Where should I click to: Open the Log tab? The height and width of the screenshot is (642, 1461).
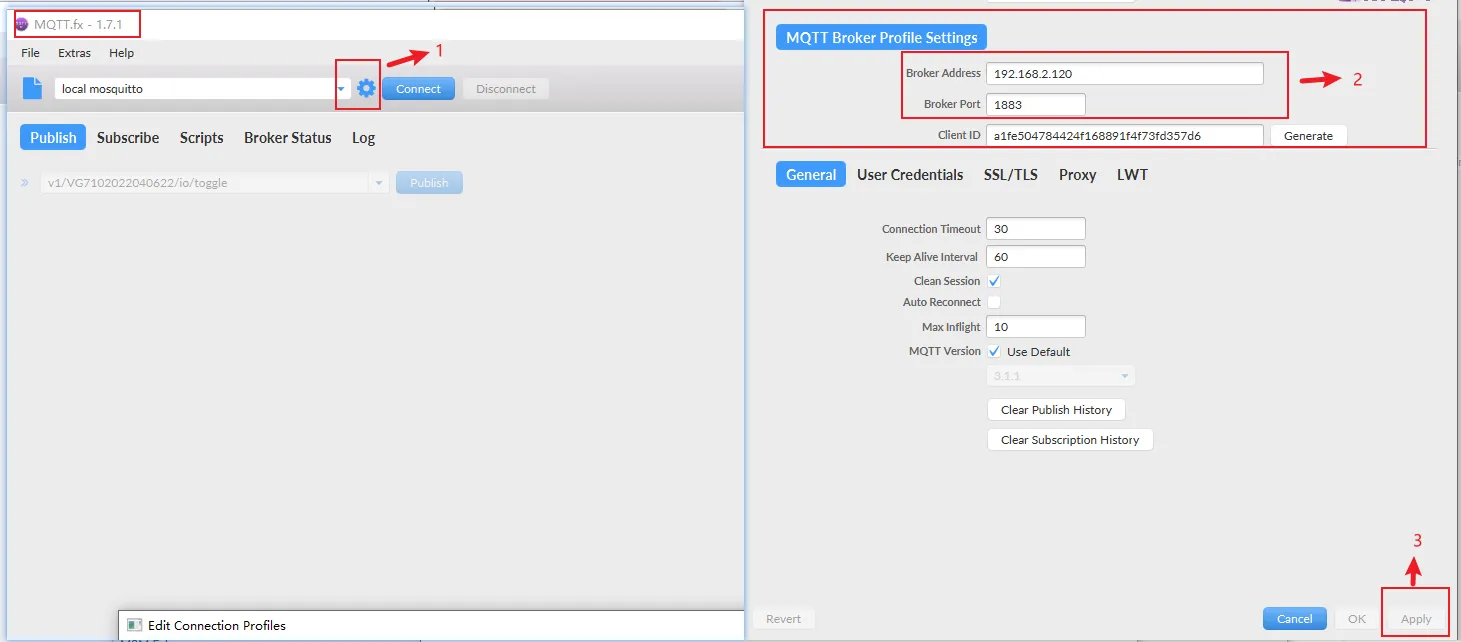363,138
